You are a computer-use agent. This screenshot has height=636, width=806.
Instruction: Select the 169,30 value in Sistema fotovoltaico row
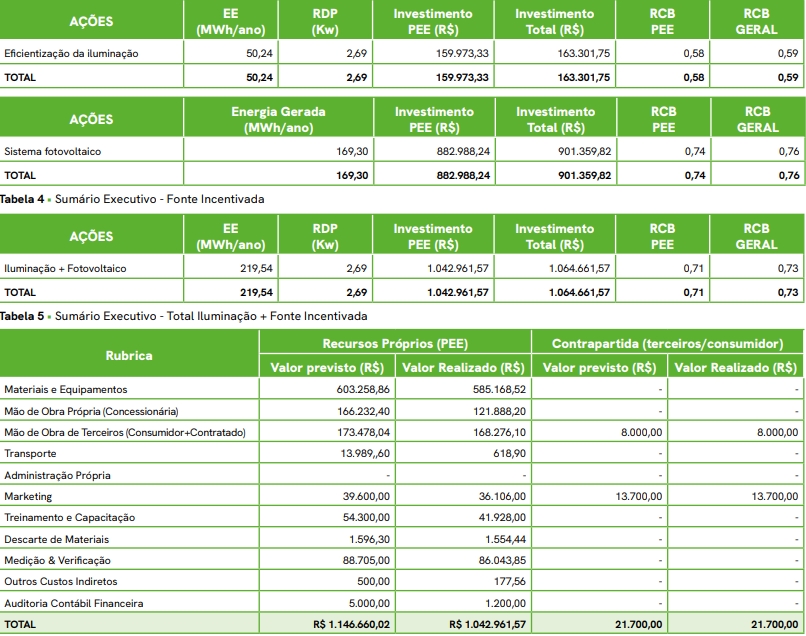352,152
